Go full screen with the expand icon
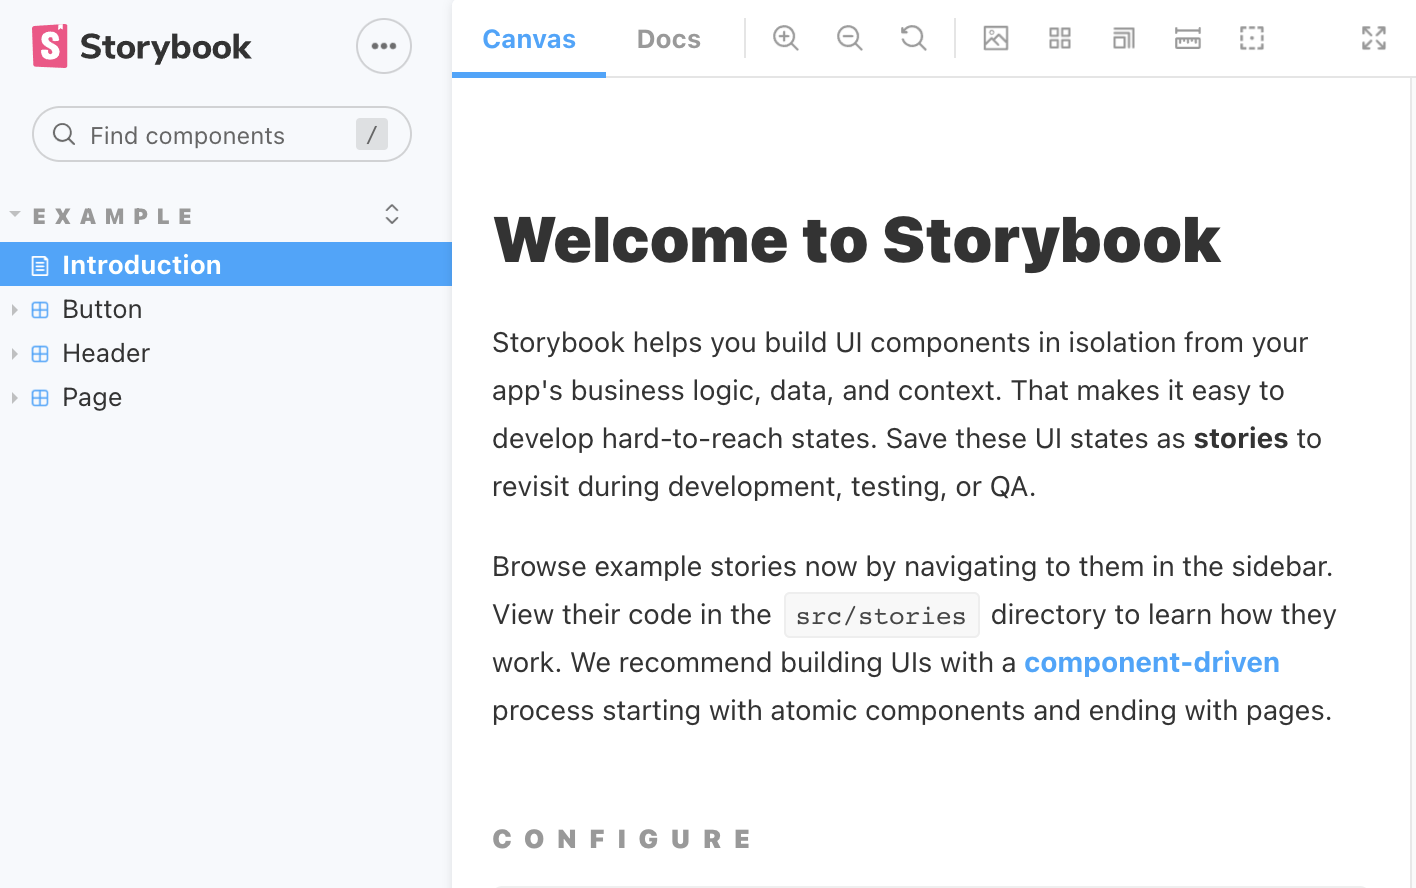This screenshot has width=1416, height=888. (1374, 38)
